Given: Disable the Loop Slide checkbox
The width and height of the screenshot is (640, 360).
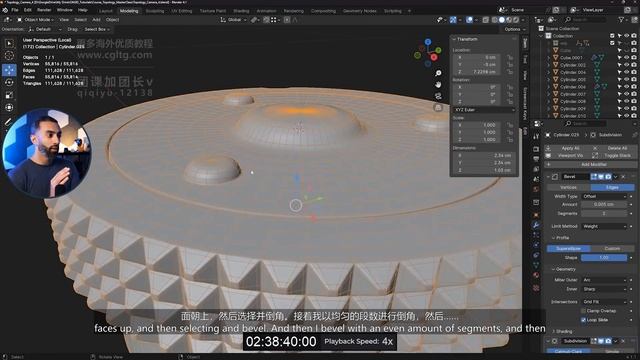Looking at the screenshot, I should point(583,320).
